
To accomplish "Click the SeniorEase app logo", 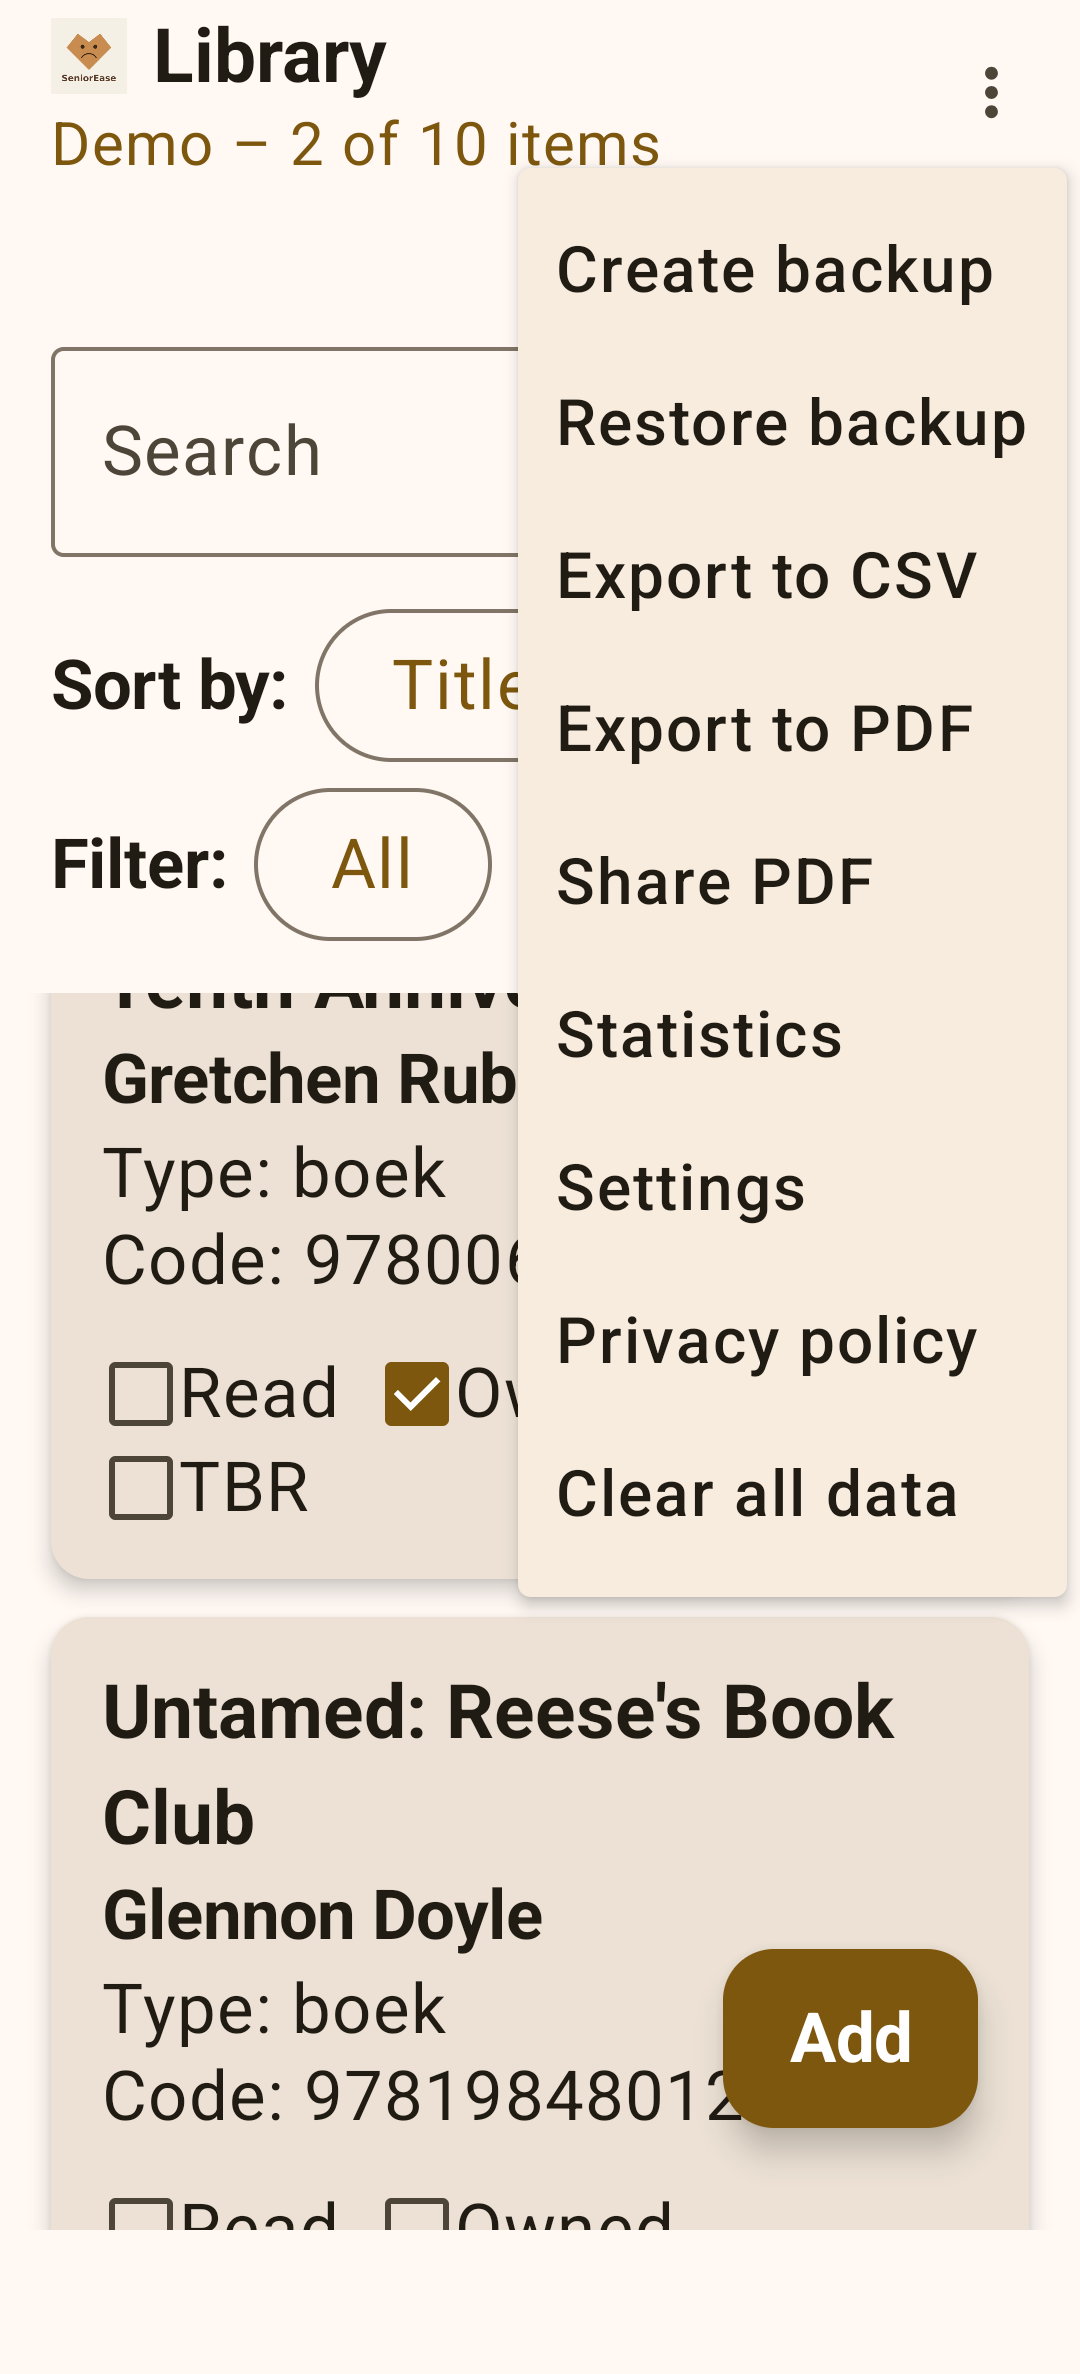I will (x=89, y=56).
